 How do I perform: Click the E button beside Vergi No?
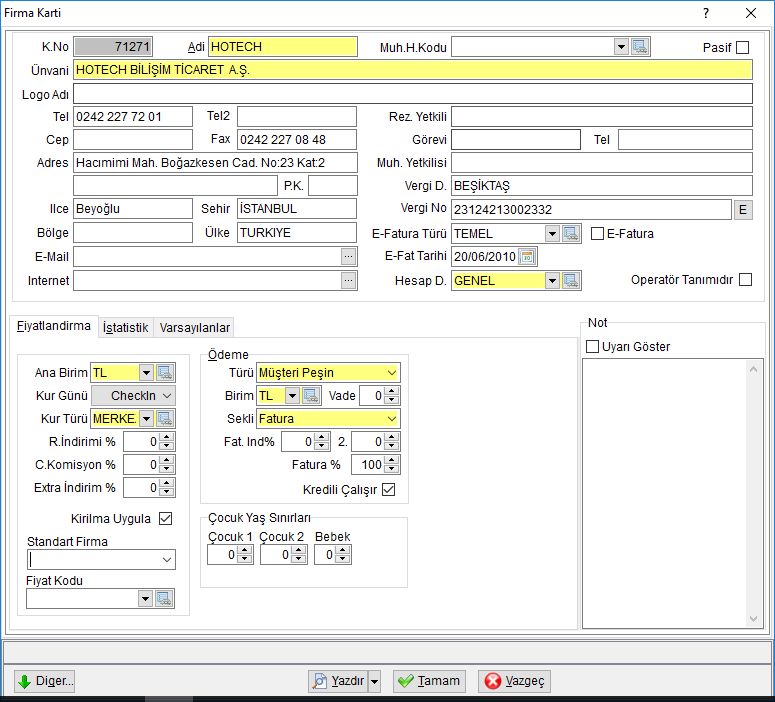point(743,210)
